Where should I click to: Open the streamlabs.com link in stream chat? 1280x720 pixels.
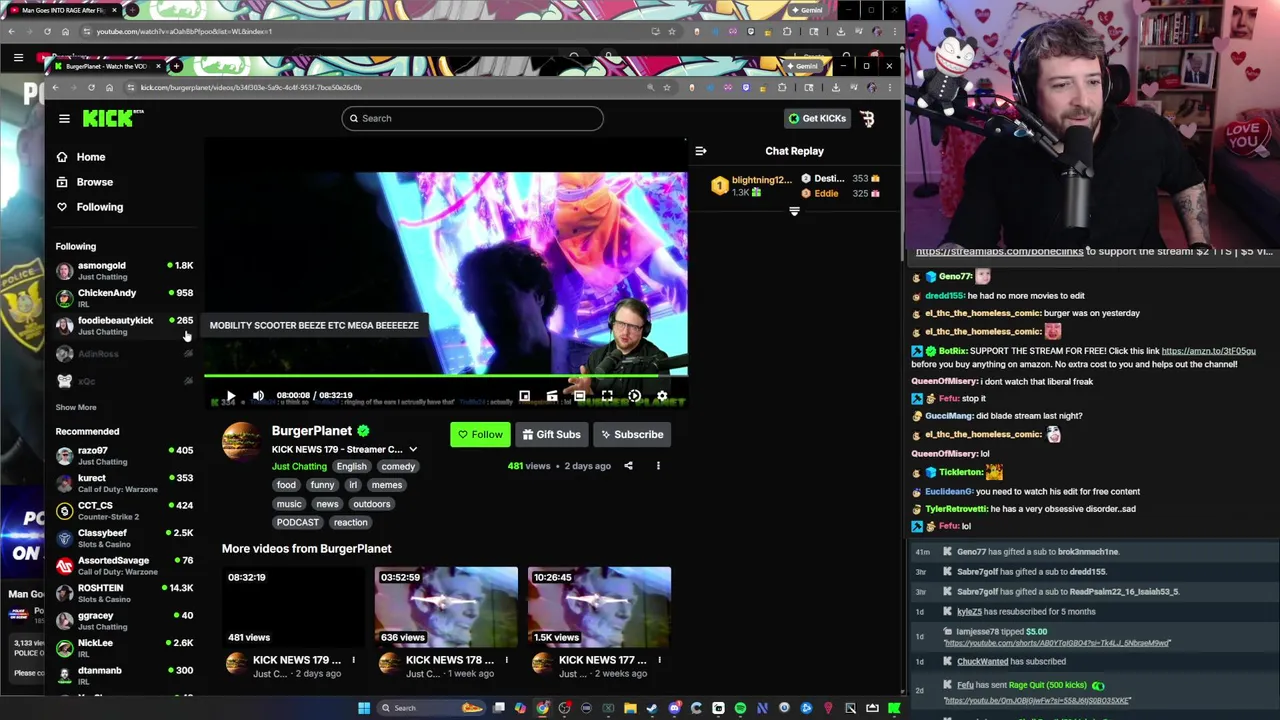click(999, 251)
